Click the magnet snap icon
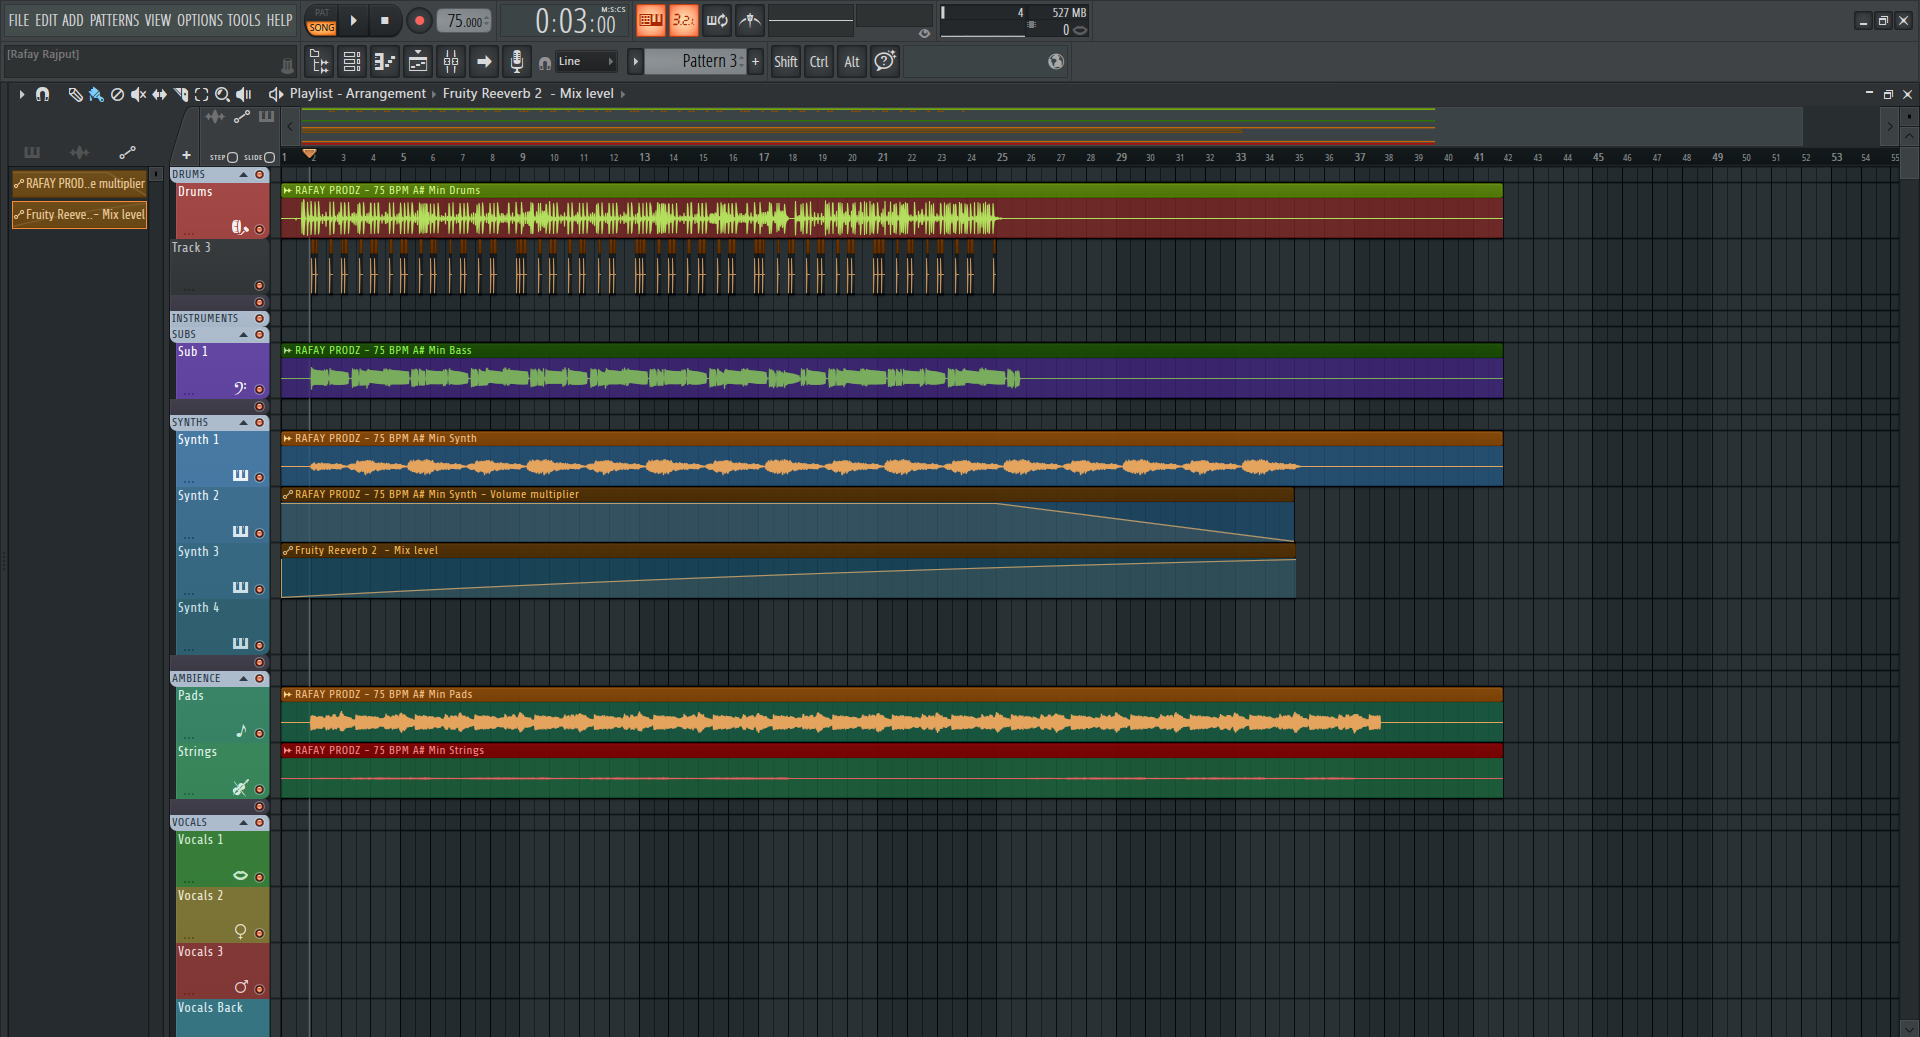The width and height of the screenshot is (1920, 1037). coord(42,94)
